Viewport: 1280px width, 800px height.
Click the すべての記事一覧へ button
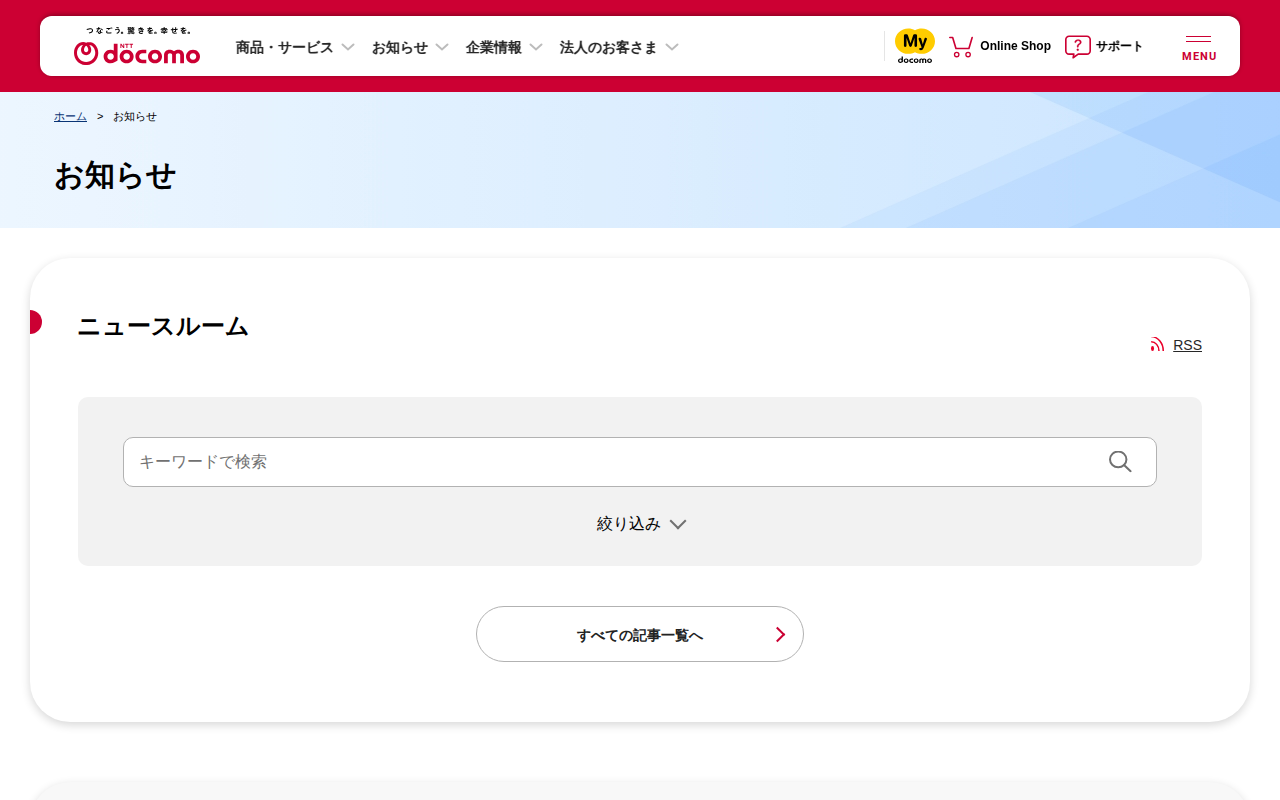coord(640,634)
